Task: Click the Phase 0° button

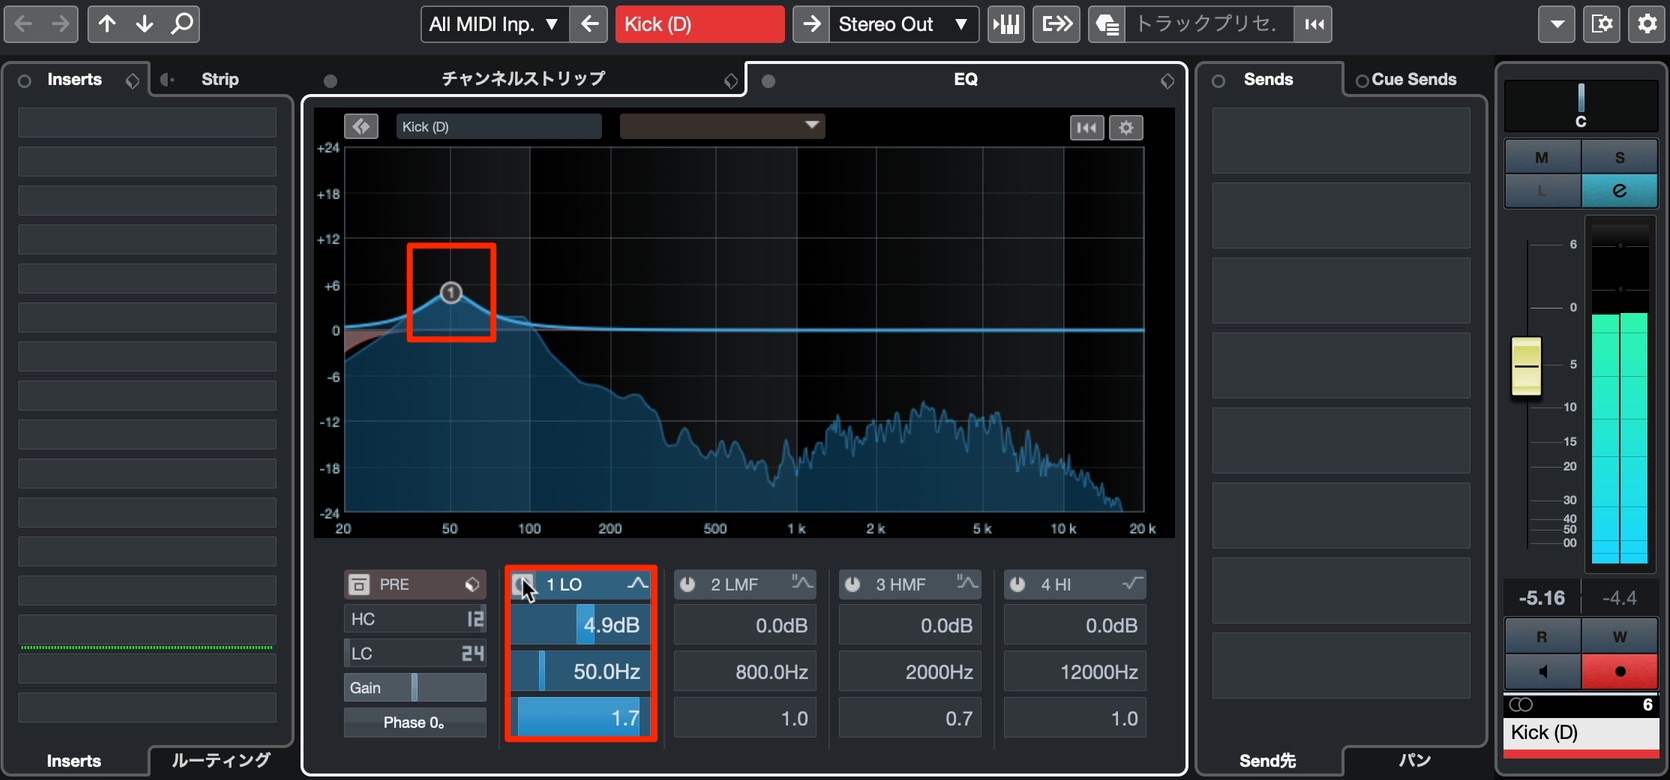Action: 415,722
